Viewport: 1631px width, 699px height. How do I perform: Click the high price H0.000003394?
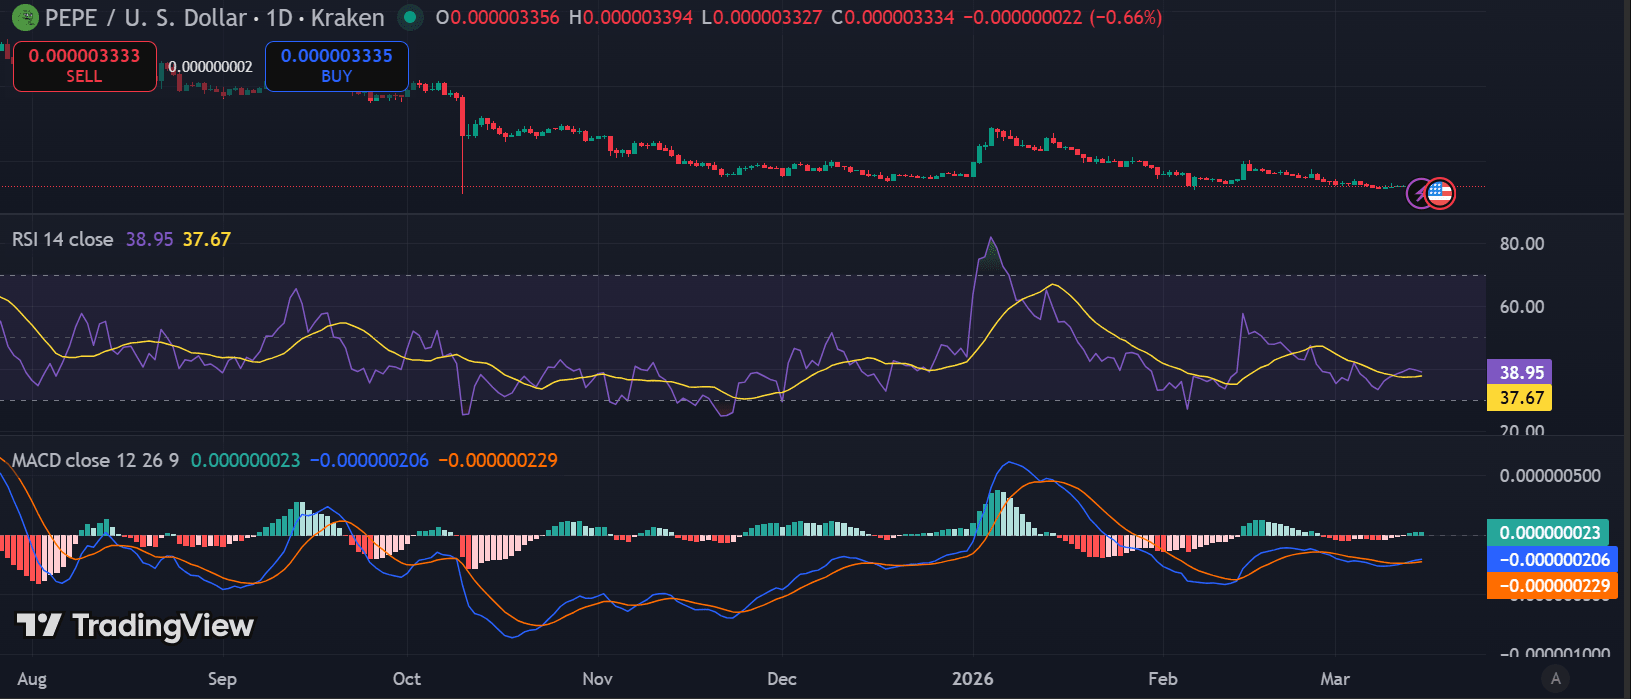point(630,17)
